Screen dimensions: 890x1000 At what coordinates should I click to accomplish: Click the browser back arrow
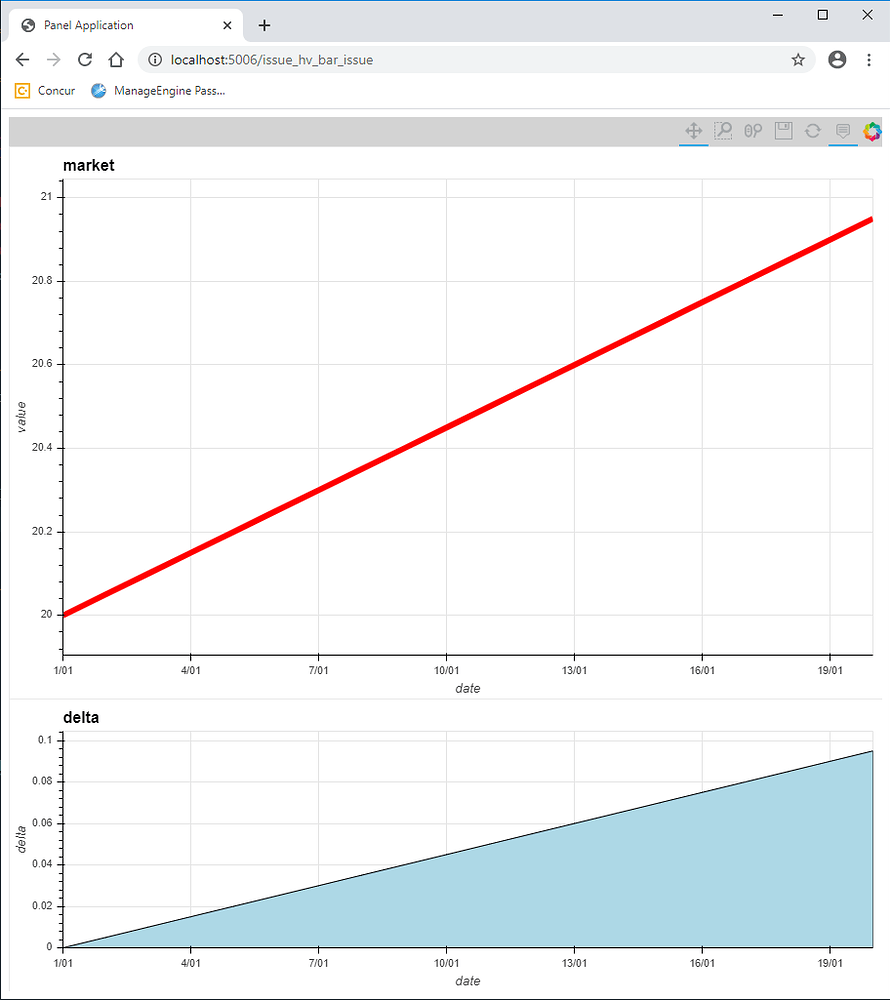tap(22, 60)
